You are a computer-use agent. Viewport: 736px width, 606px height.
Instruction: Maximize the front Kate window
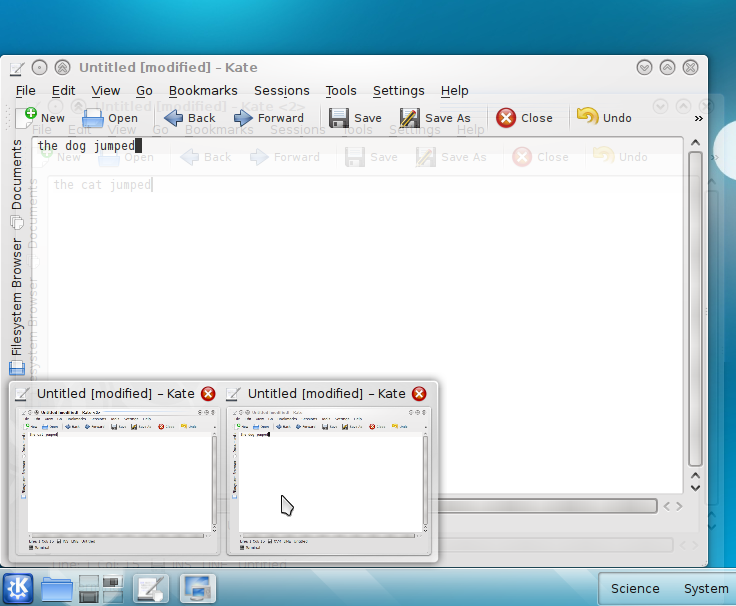[x=667, y=68]
